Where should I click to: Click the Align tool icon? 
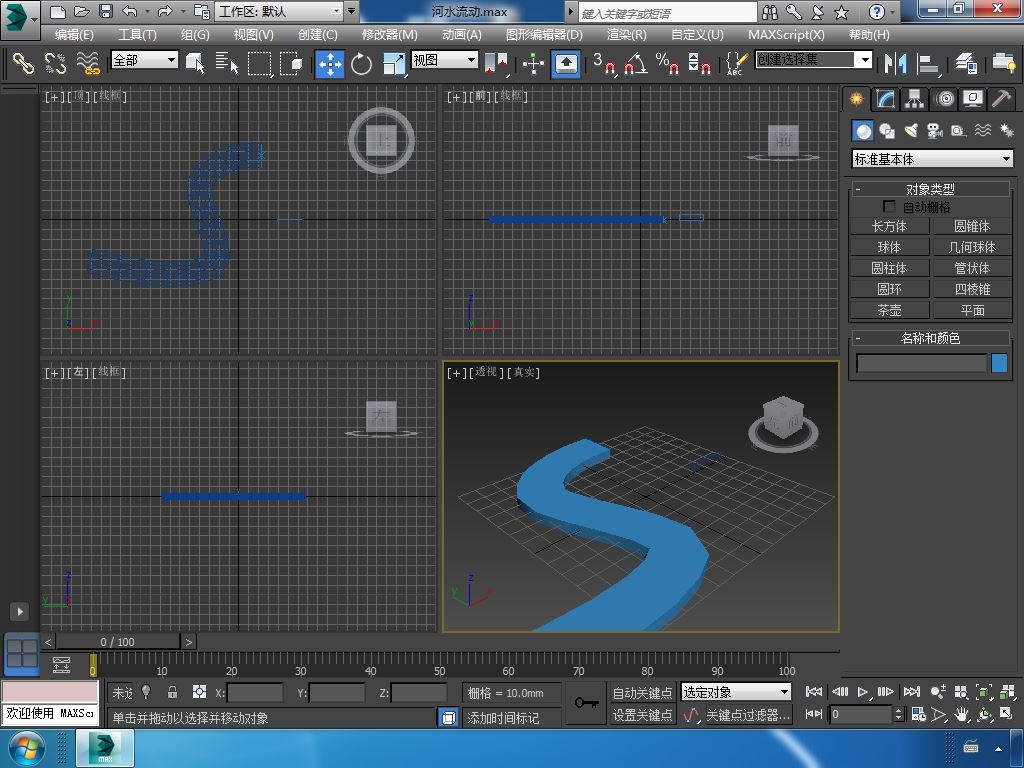[x=927, y=63]
